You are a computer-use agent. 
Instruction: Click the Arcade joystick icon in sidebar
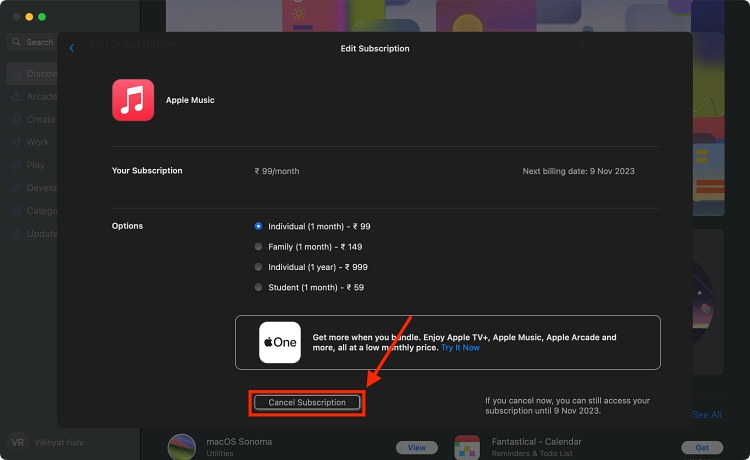coord(17,97)
